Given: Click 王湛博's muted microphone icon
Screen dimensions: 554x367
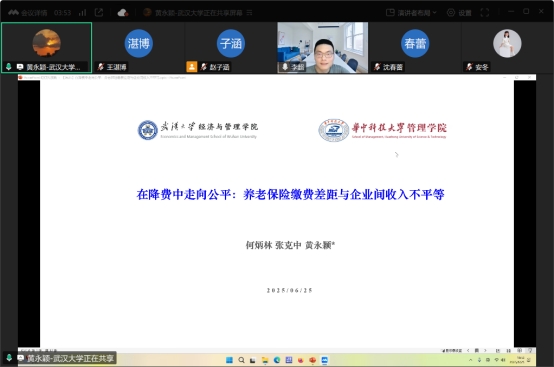Looking at the screenshot, I should coord(101,66).
